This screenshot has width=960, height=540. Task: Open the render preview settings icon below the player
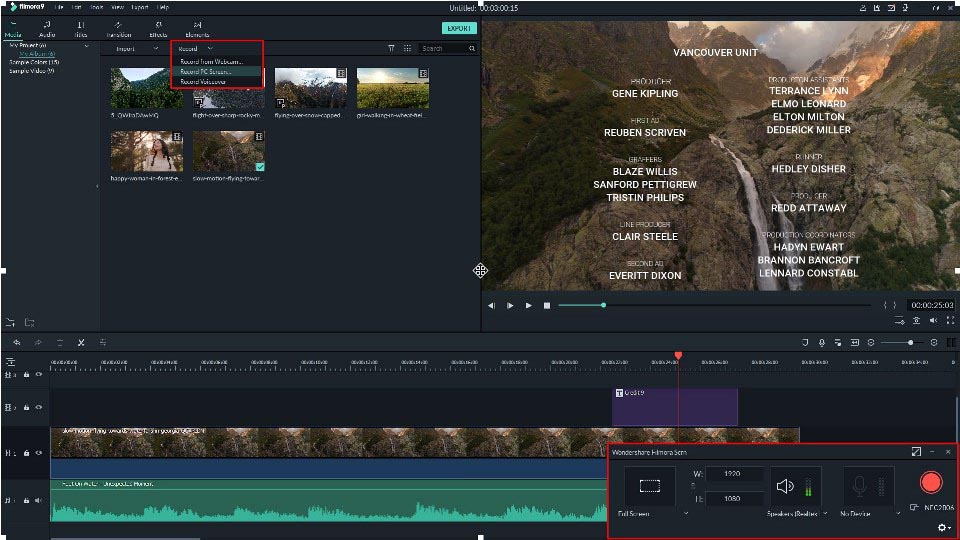899,320
